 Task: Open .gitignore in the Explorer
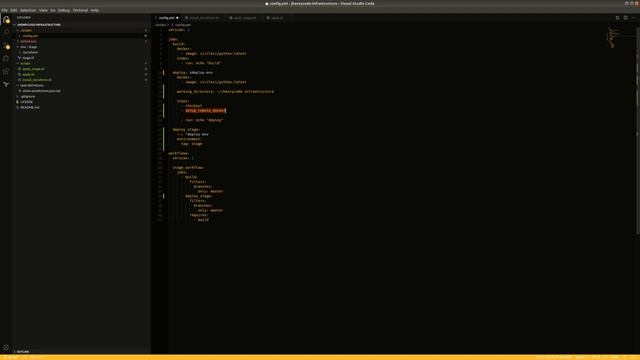[82, 96]
